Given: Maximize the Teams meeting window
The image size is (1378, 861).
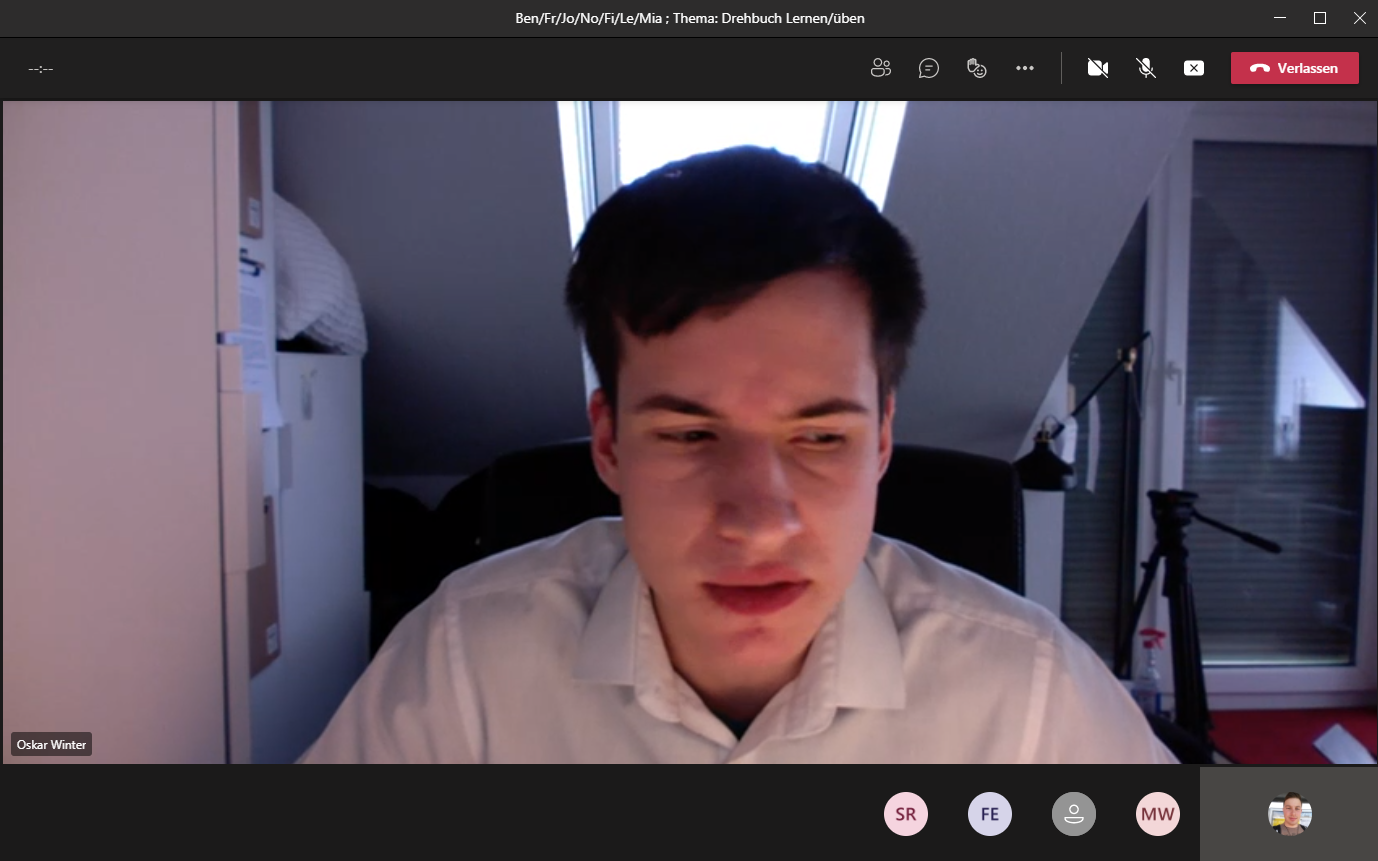Looking at the screenshot, I should coord(1320,18).
